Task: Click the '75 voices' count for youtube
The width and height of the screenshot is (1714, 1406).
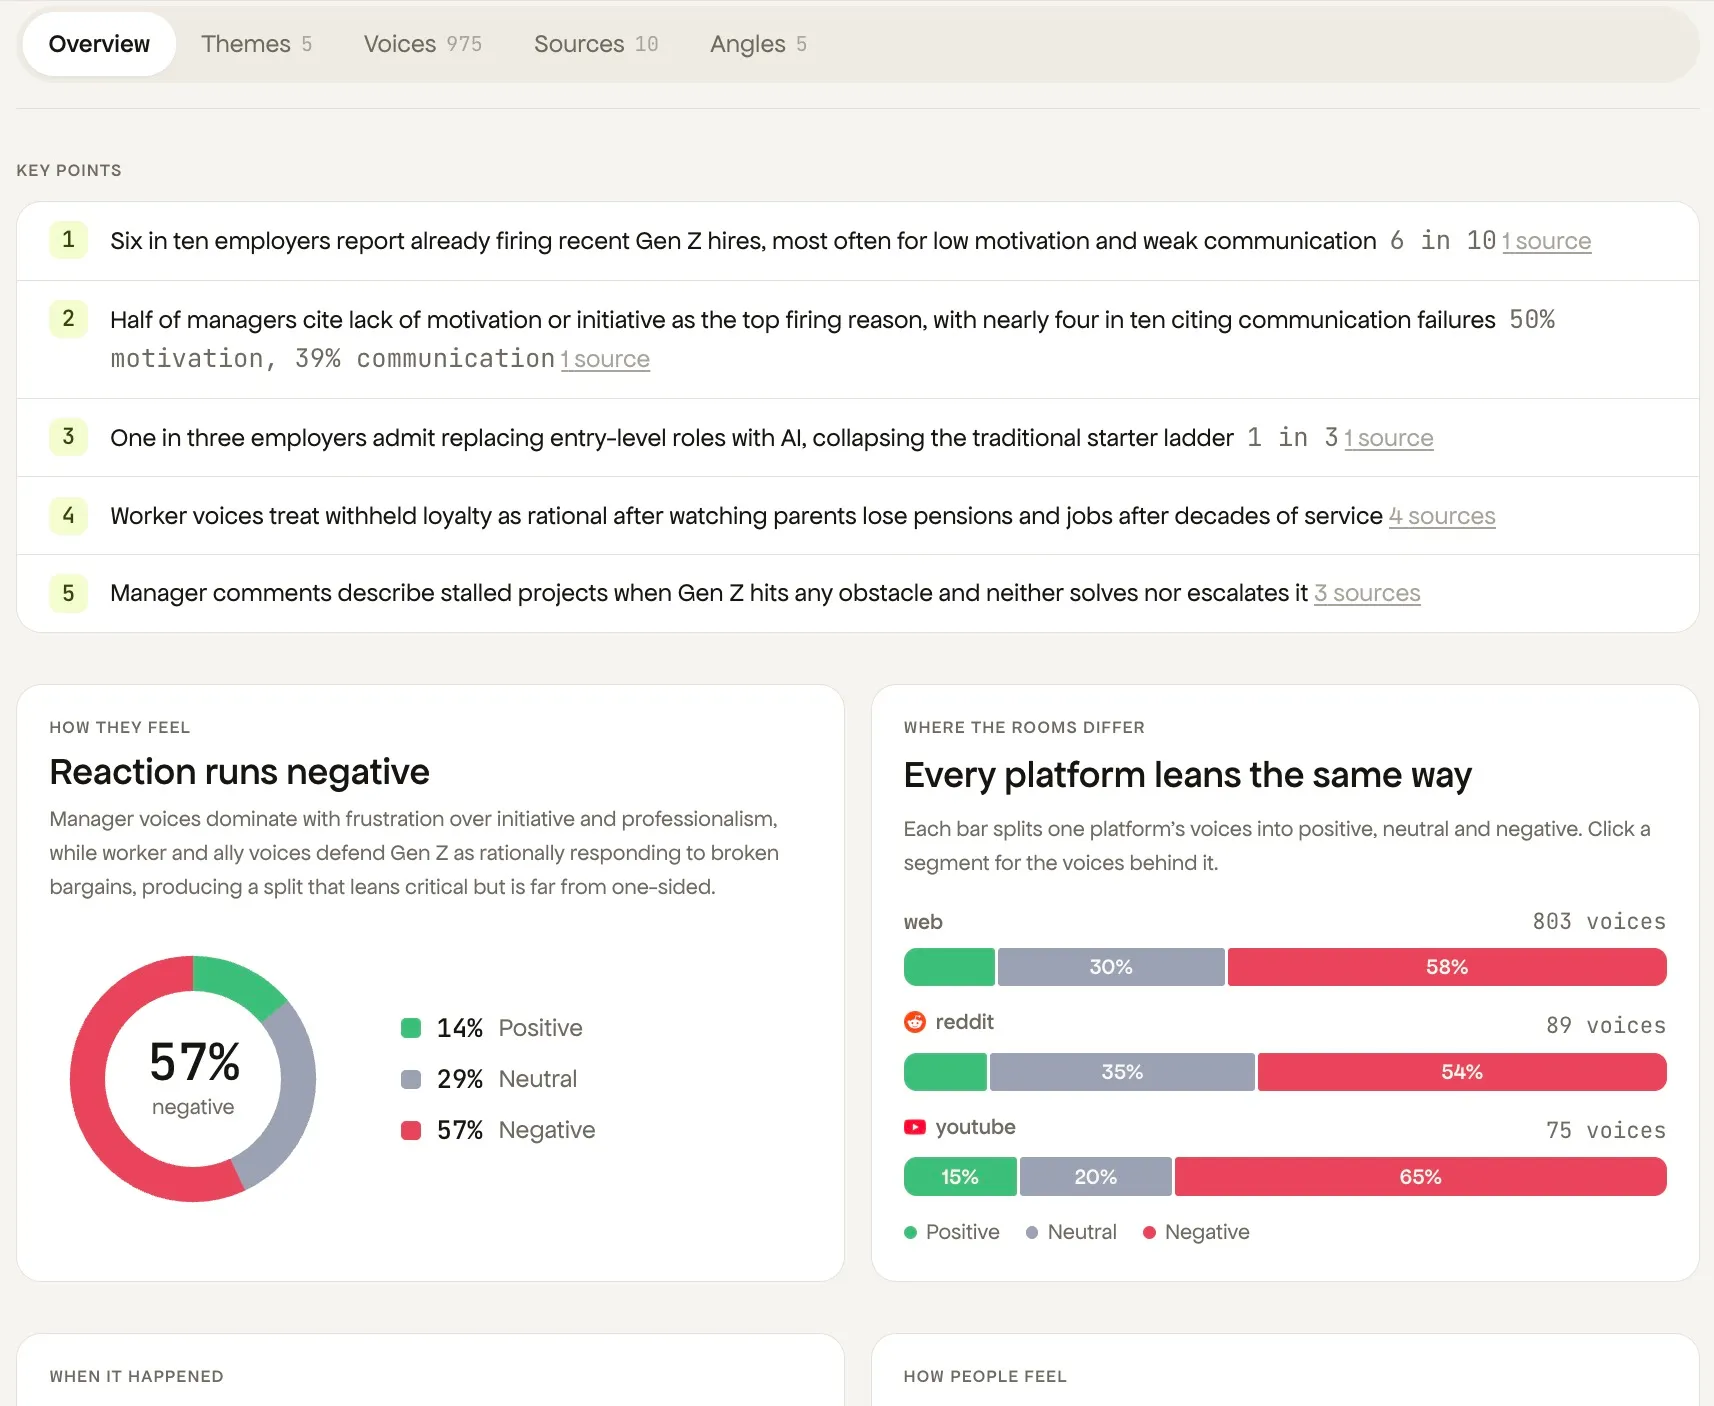Action: click(x=1606, y=1130)
